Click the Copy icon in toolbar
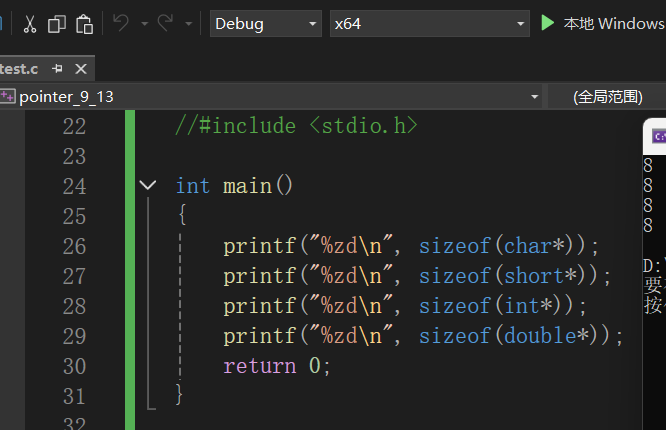Viewport: 666px width, 430px height. 56,24
